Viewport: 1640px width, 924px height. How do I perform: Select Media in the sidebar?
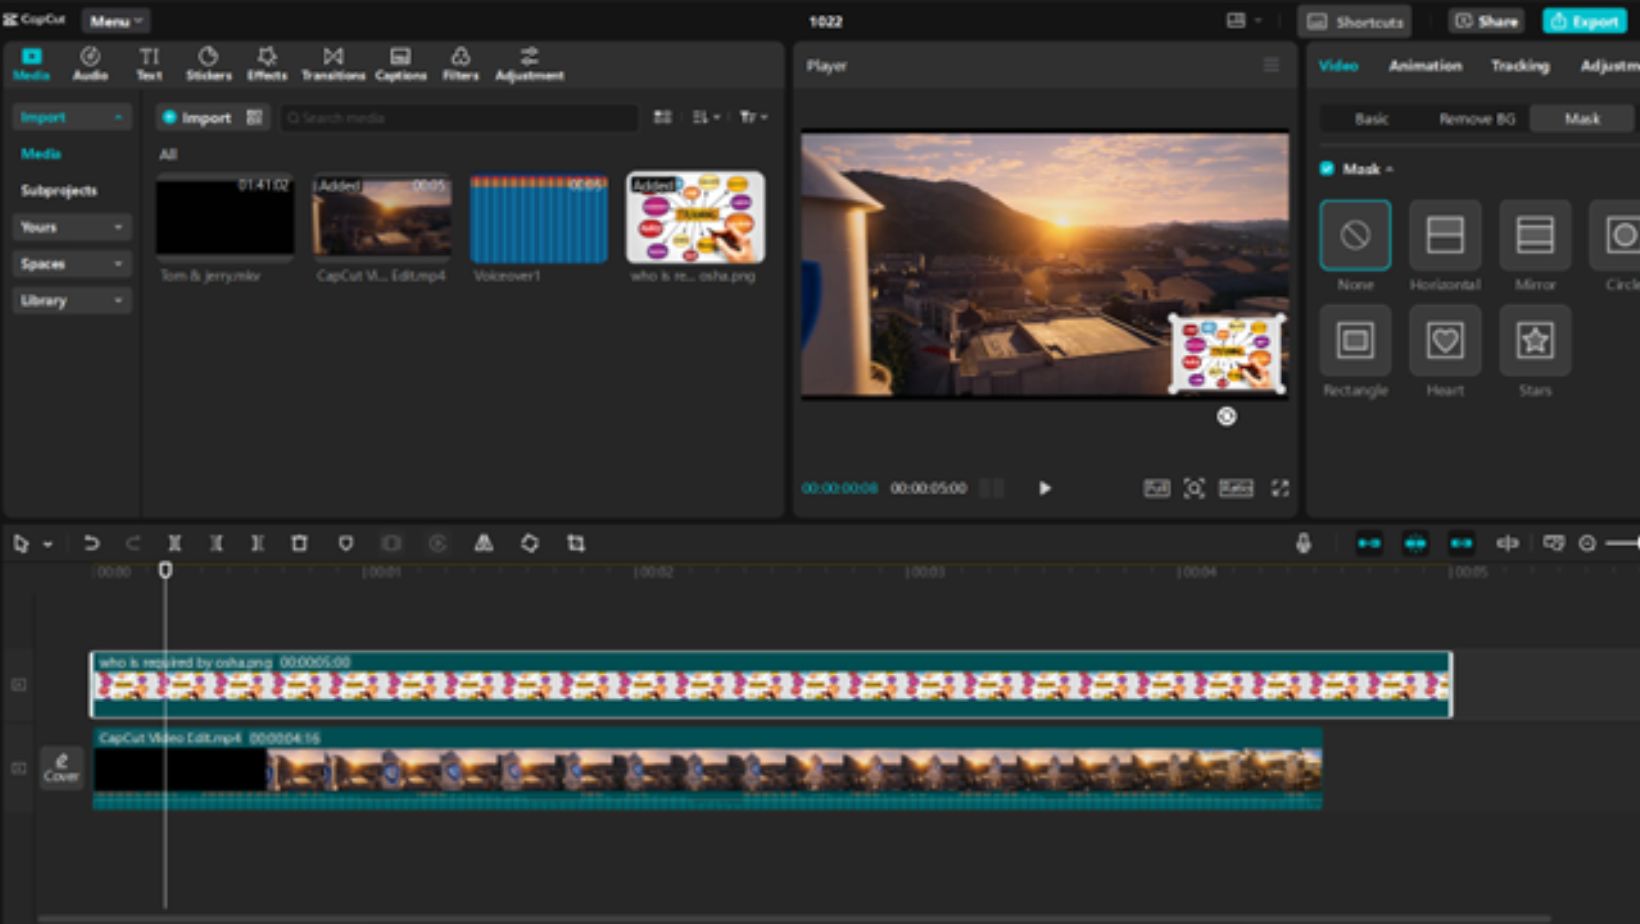click(41, 153)
